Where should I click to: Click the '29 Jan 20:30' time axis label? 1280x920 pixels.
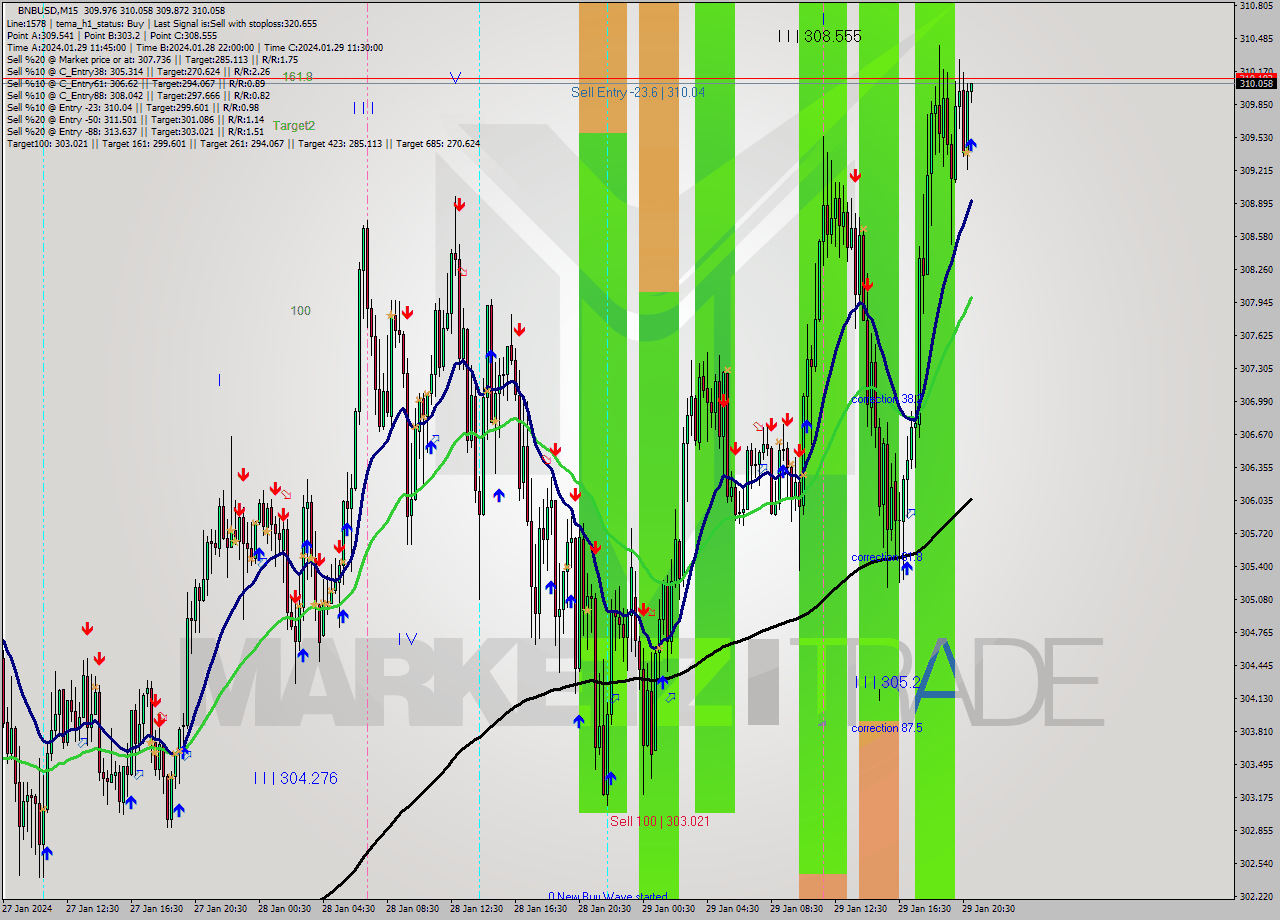click(988, 910)
